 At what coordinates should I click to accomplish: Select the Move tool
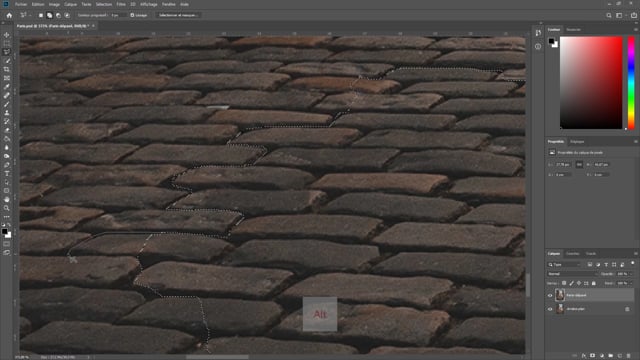click(x=7, y=35)
